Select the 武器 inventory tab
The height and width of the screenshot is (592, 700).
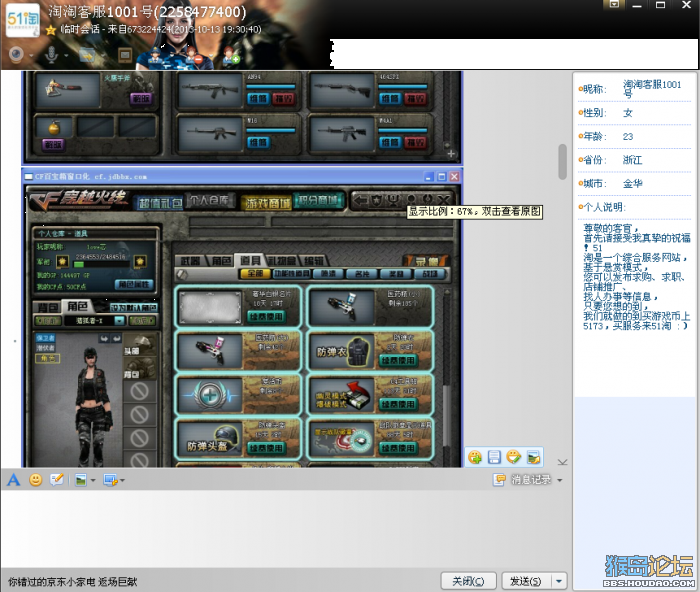[x=190, y=261]
